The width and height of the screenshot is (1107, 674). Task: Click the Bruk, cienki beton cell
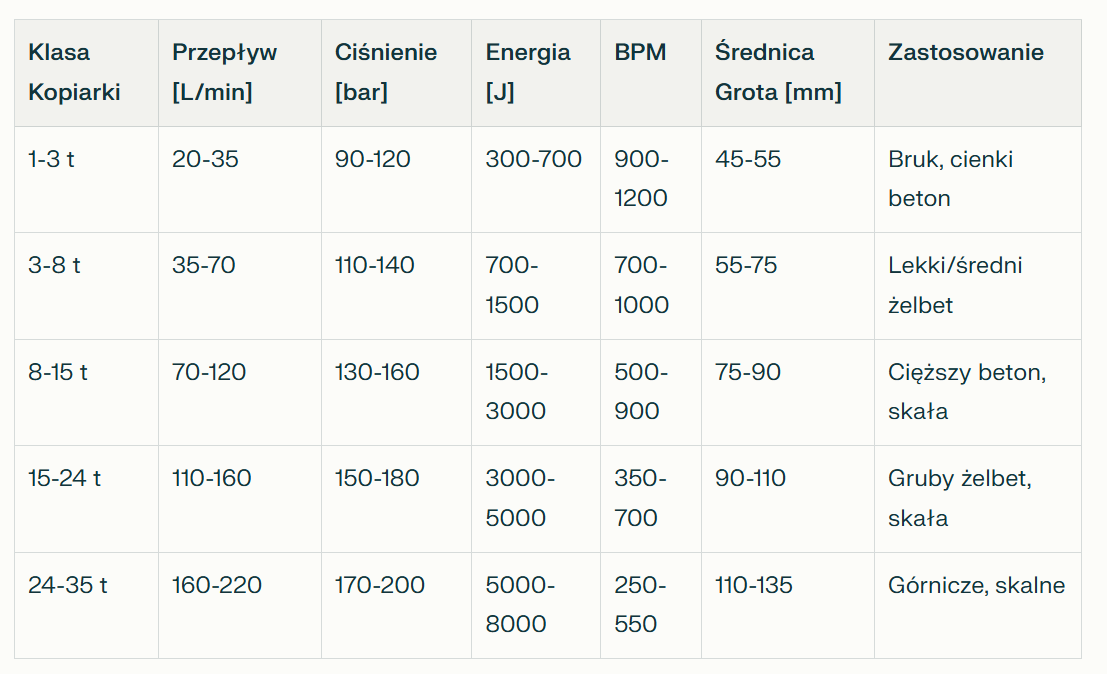coord(950,178)
